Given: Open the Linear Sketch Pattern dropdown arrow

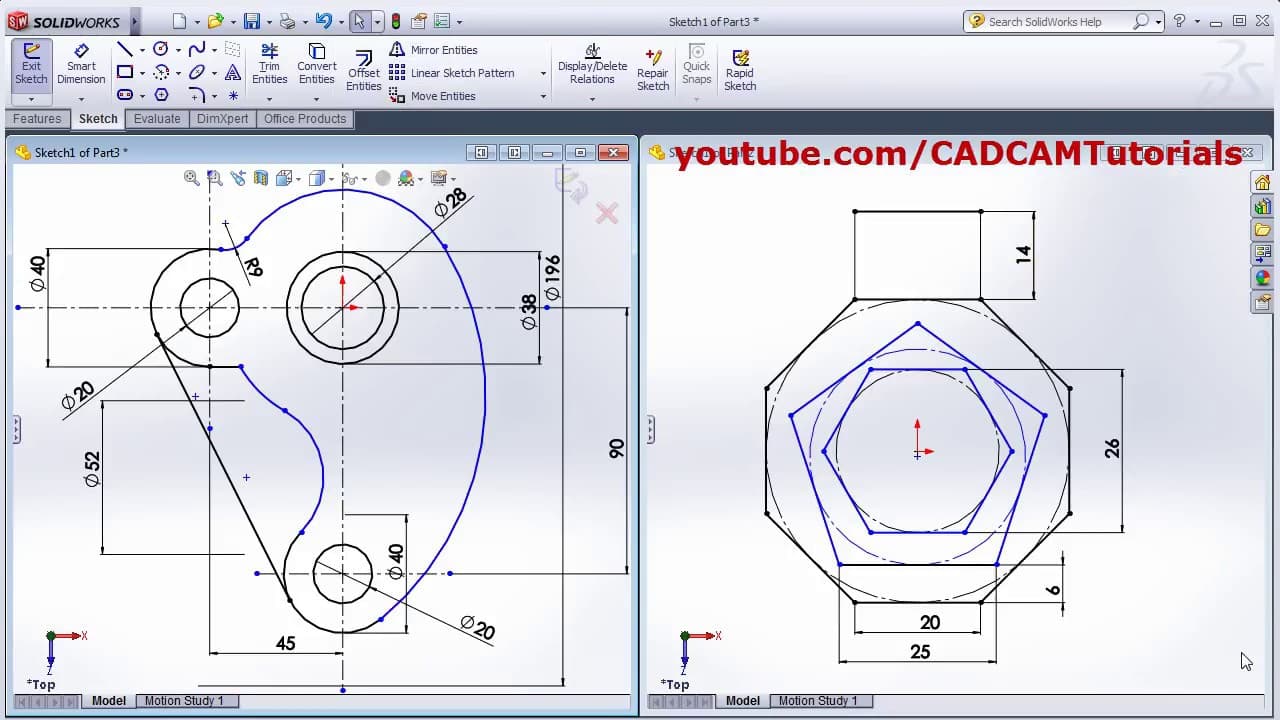Looking at the screenshot, I should [x=543, y=73].
